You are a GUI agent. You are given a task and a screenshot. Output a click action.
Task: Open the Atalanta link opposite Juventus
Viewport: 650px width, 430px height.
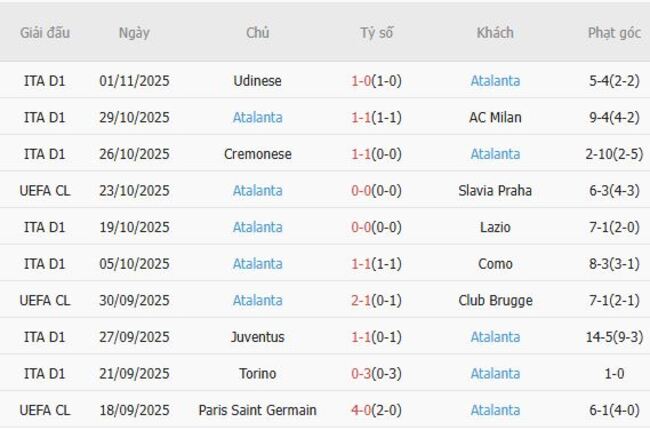[x=495, y=337]
